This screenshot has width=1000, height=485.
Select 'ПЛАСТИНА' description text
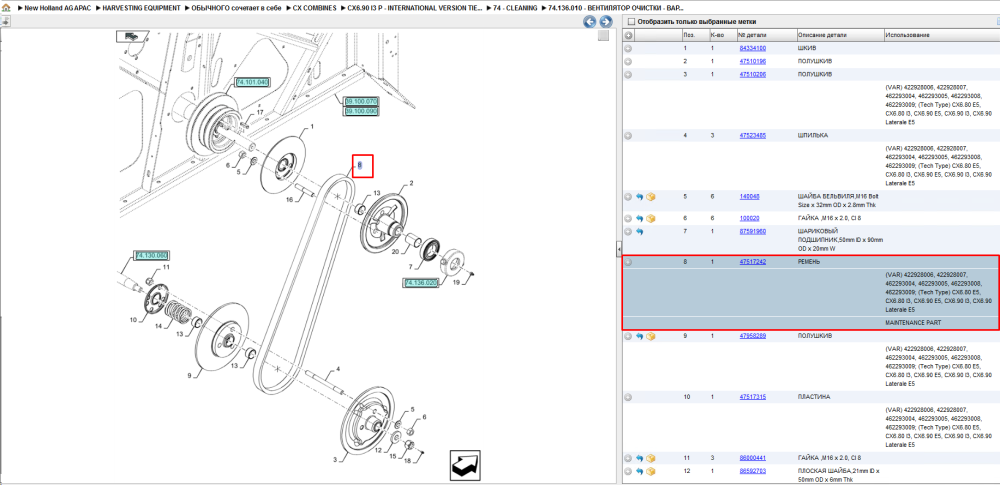(813, 397)
